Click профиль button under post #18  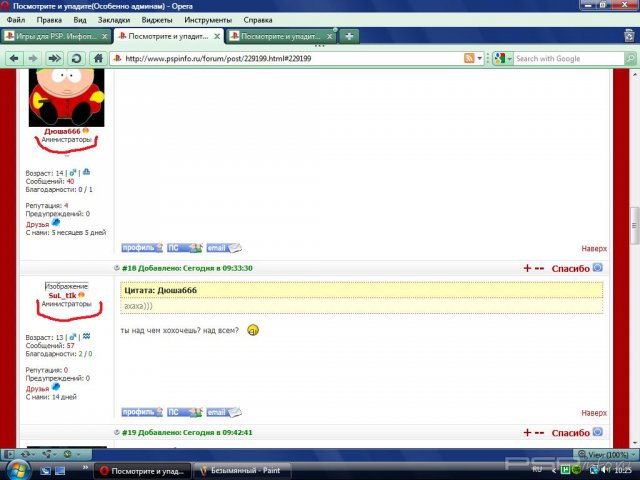(x=141, y=412)
